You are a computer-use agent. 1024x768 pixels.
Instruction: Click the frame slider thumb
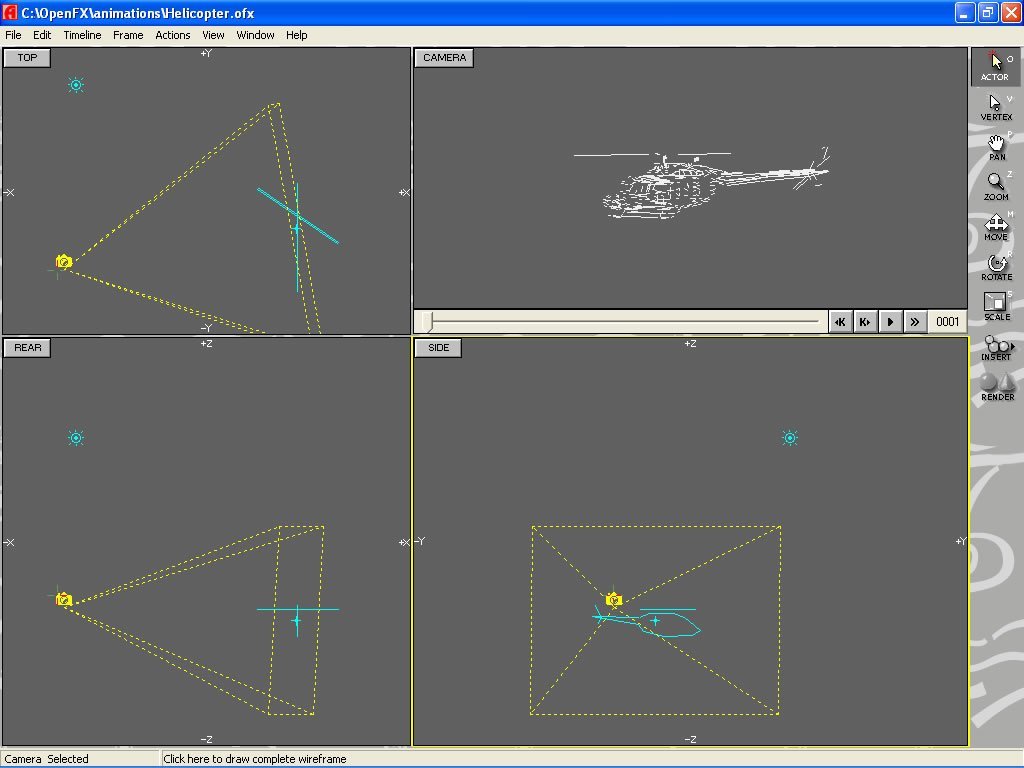tap(427, 321)
